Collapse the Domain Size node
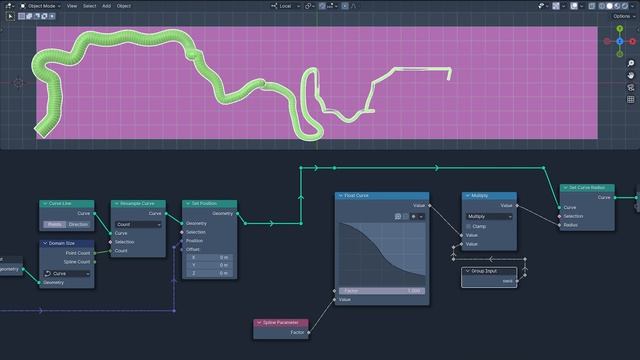Screen dimensions: 640x360 coord(44,243)
